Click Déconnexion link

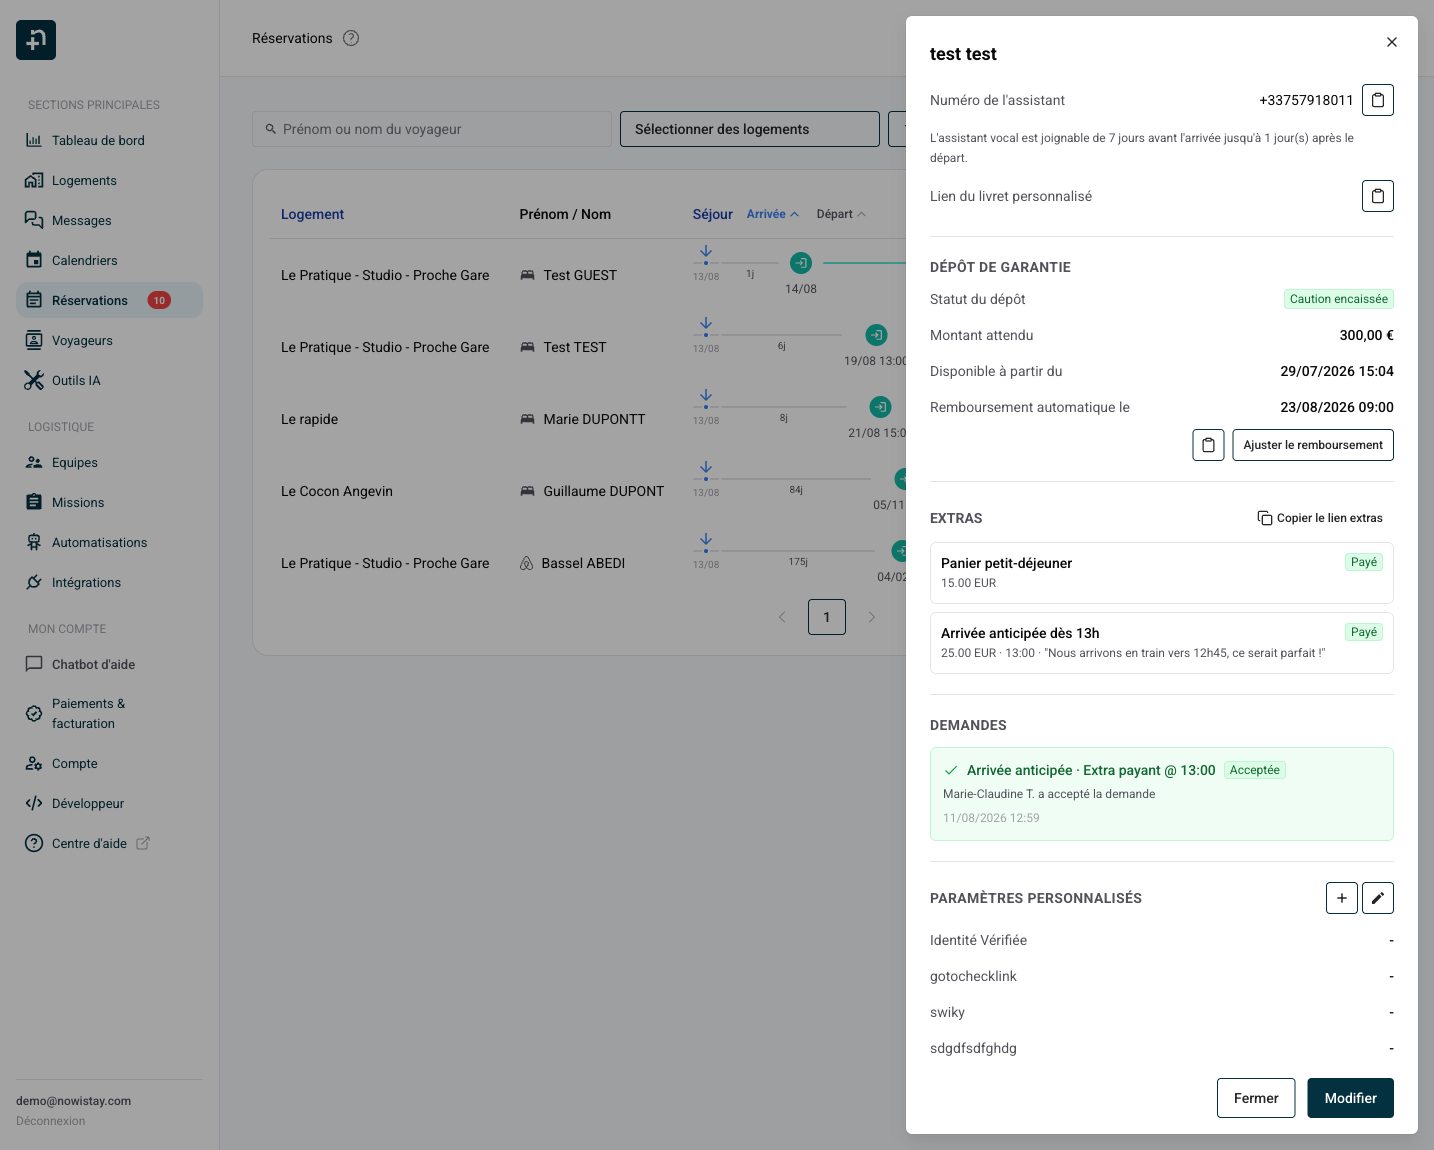[51, 1121]
